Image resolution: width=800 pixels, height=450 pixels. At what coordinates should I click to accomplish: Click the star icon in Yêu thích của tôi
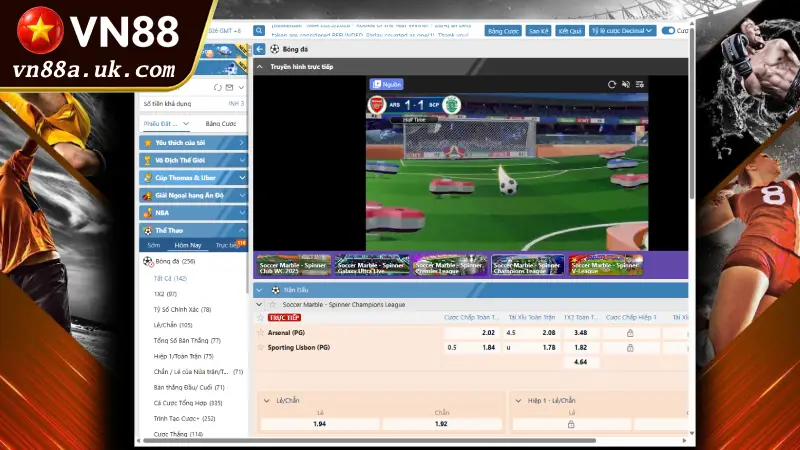[x=147, y=143]
